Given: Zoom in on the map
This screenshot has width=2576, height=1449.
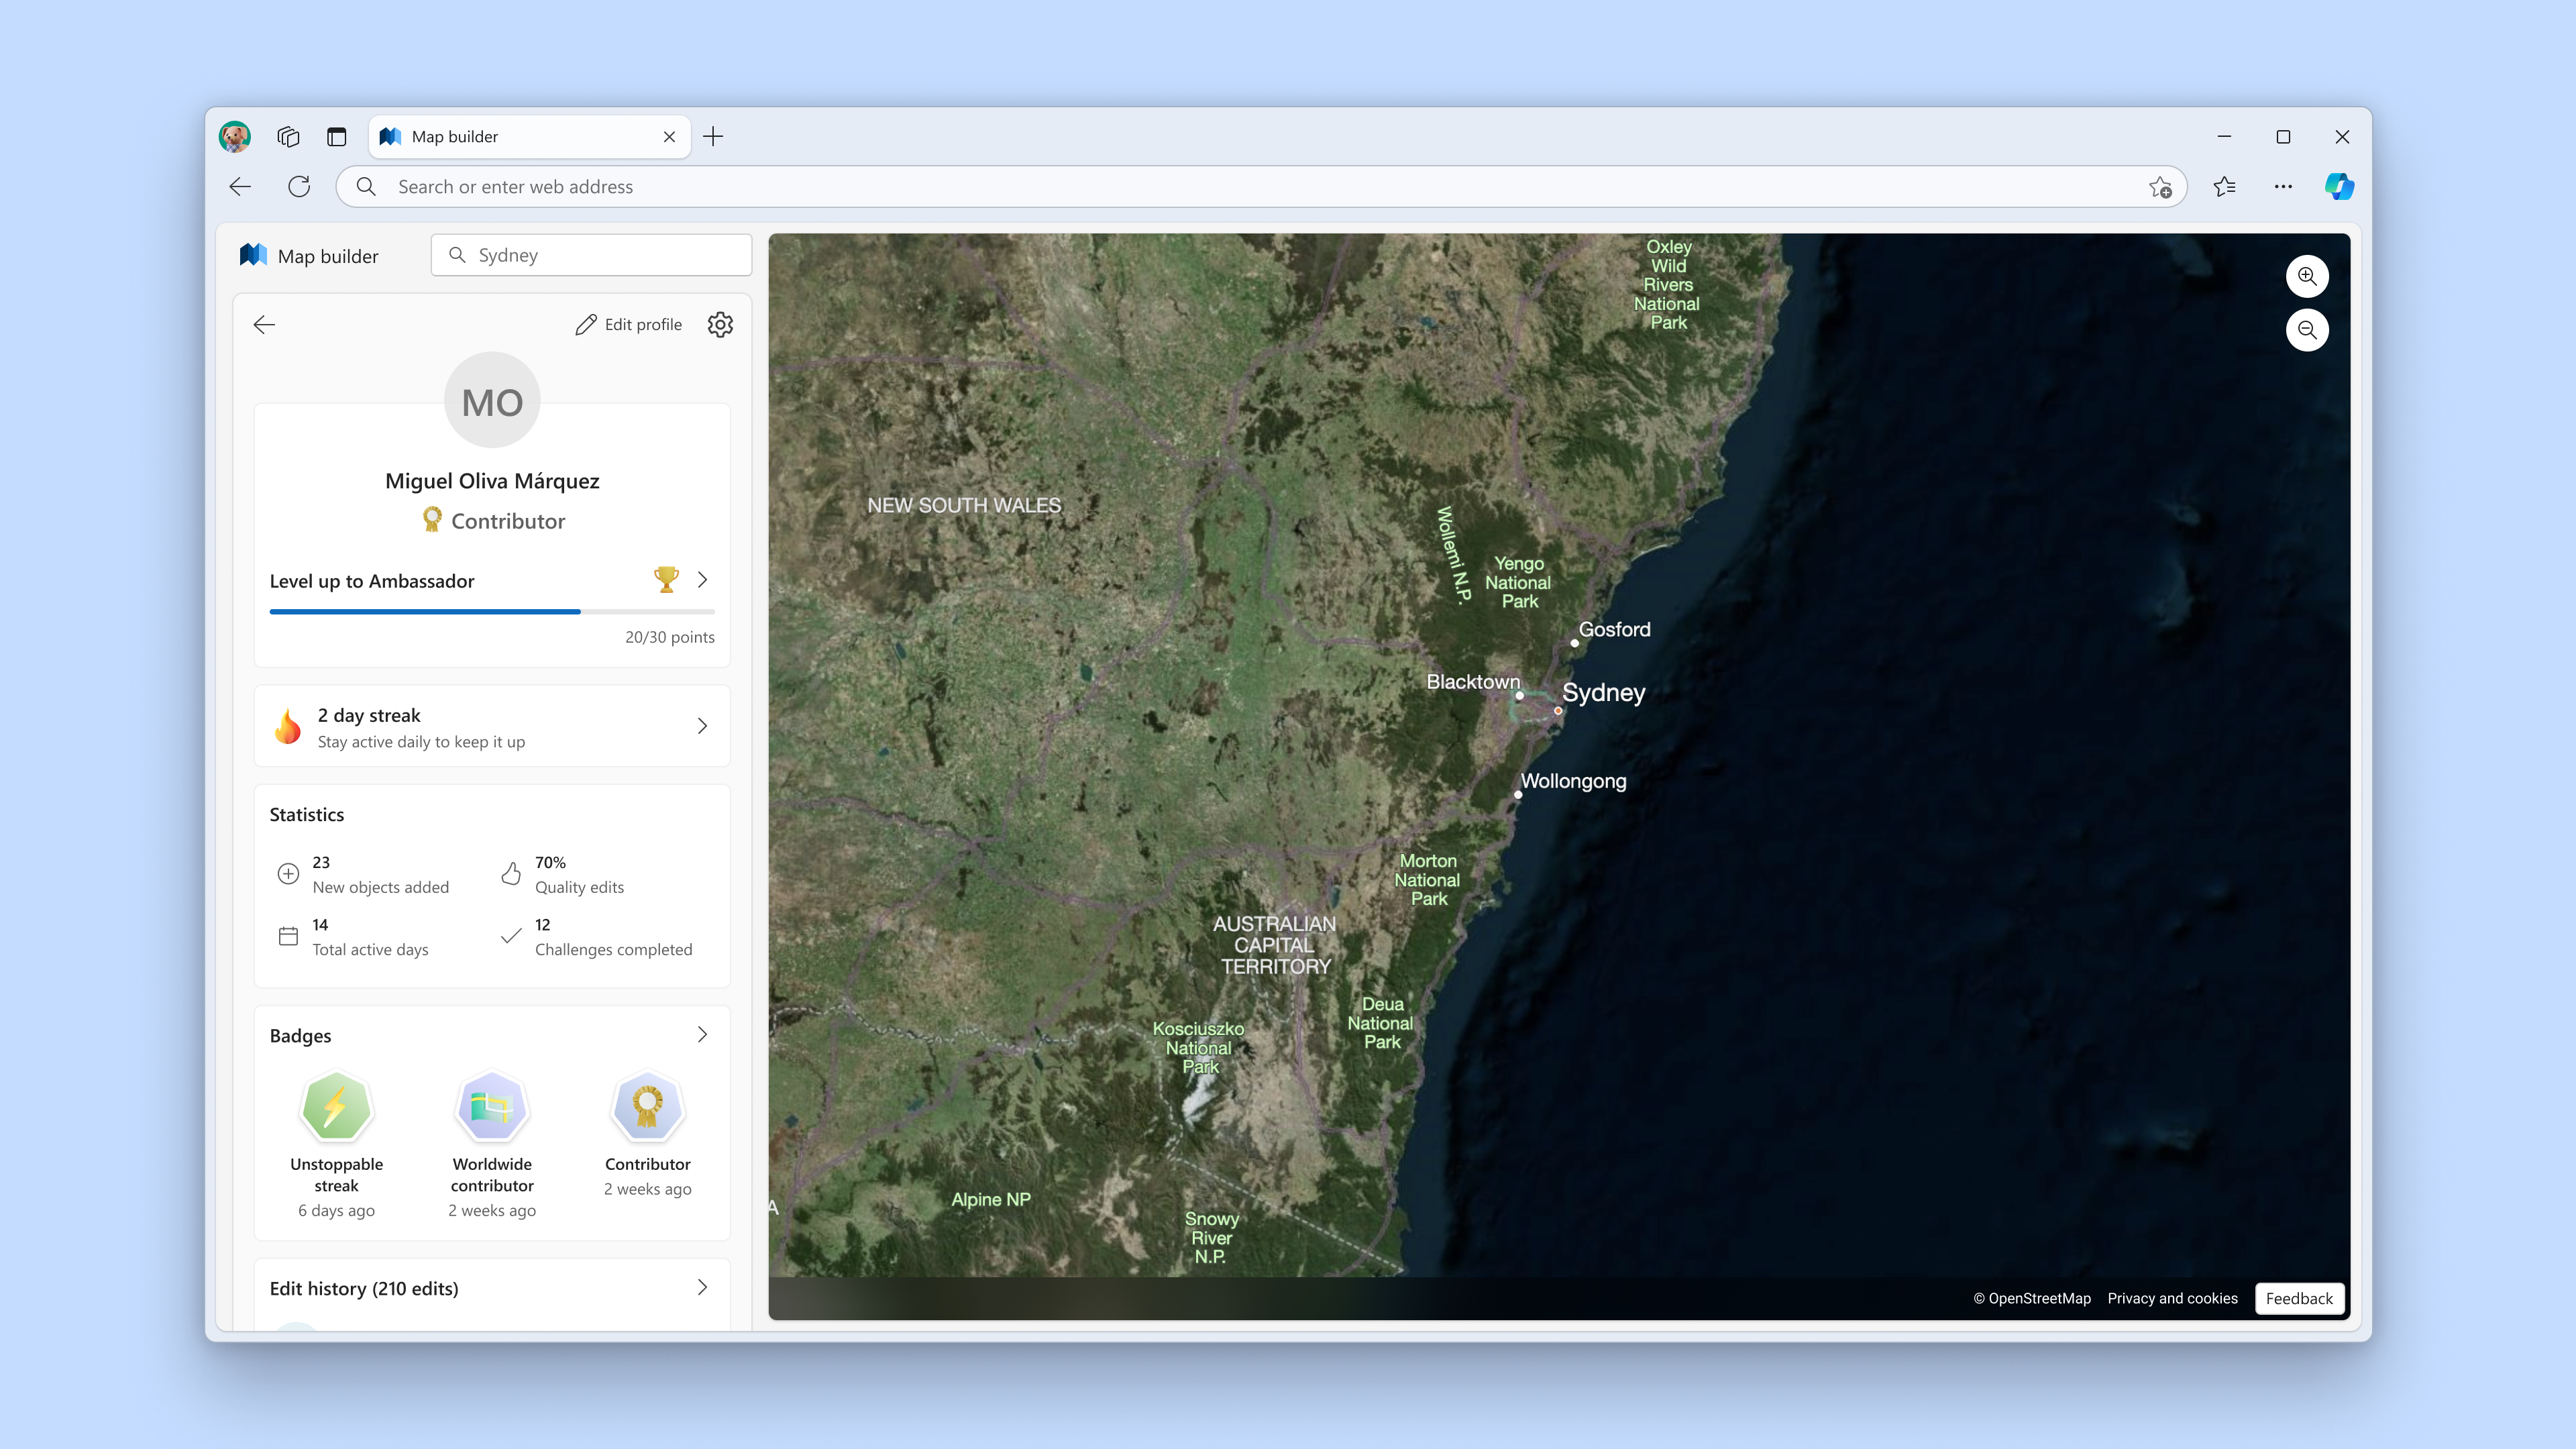Looking at the screenshot, I should pos(2307,277).
